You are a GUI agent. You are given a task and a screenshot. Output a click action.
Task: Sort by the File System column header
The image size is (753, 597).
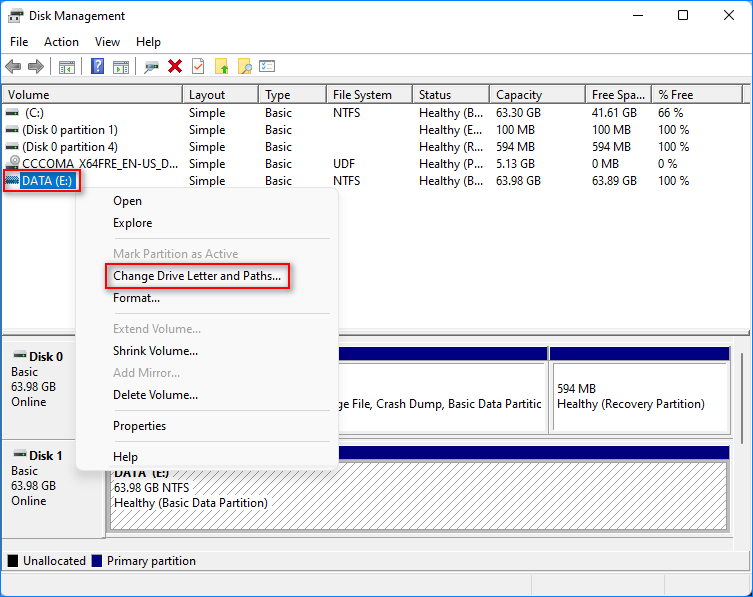362,95
